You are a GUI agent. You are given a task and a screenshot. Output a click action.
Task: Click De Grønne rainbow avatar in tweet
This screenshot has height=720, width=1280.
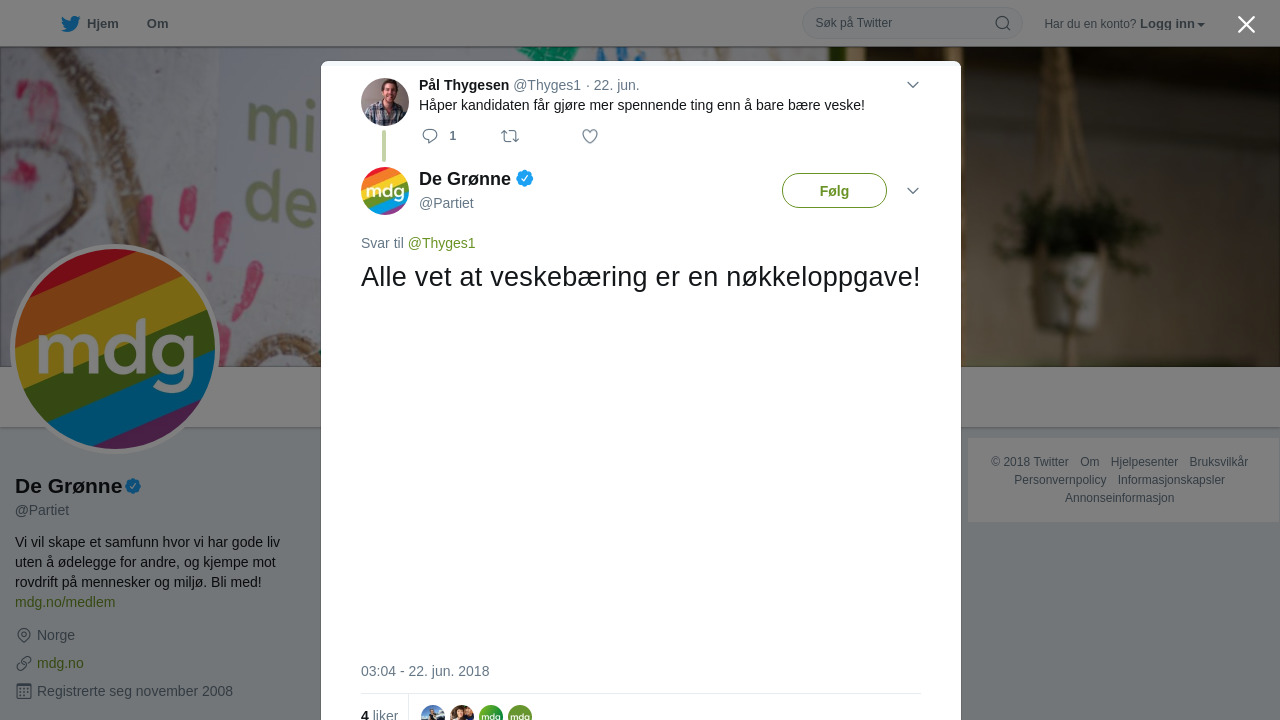(x=385, y=191)
